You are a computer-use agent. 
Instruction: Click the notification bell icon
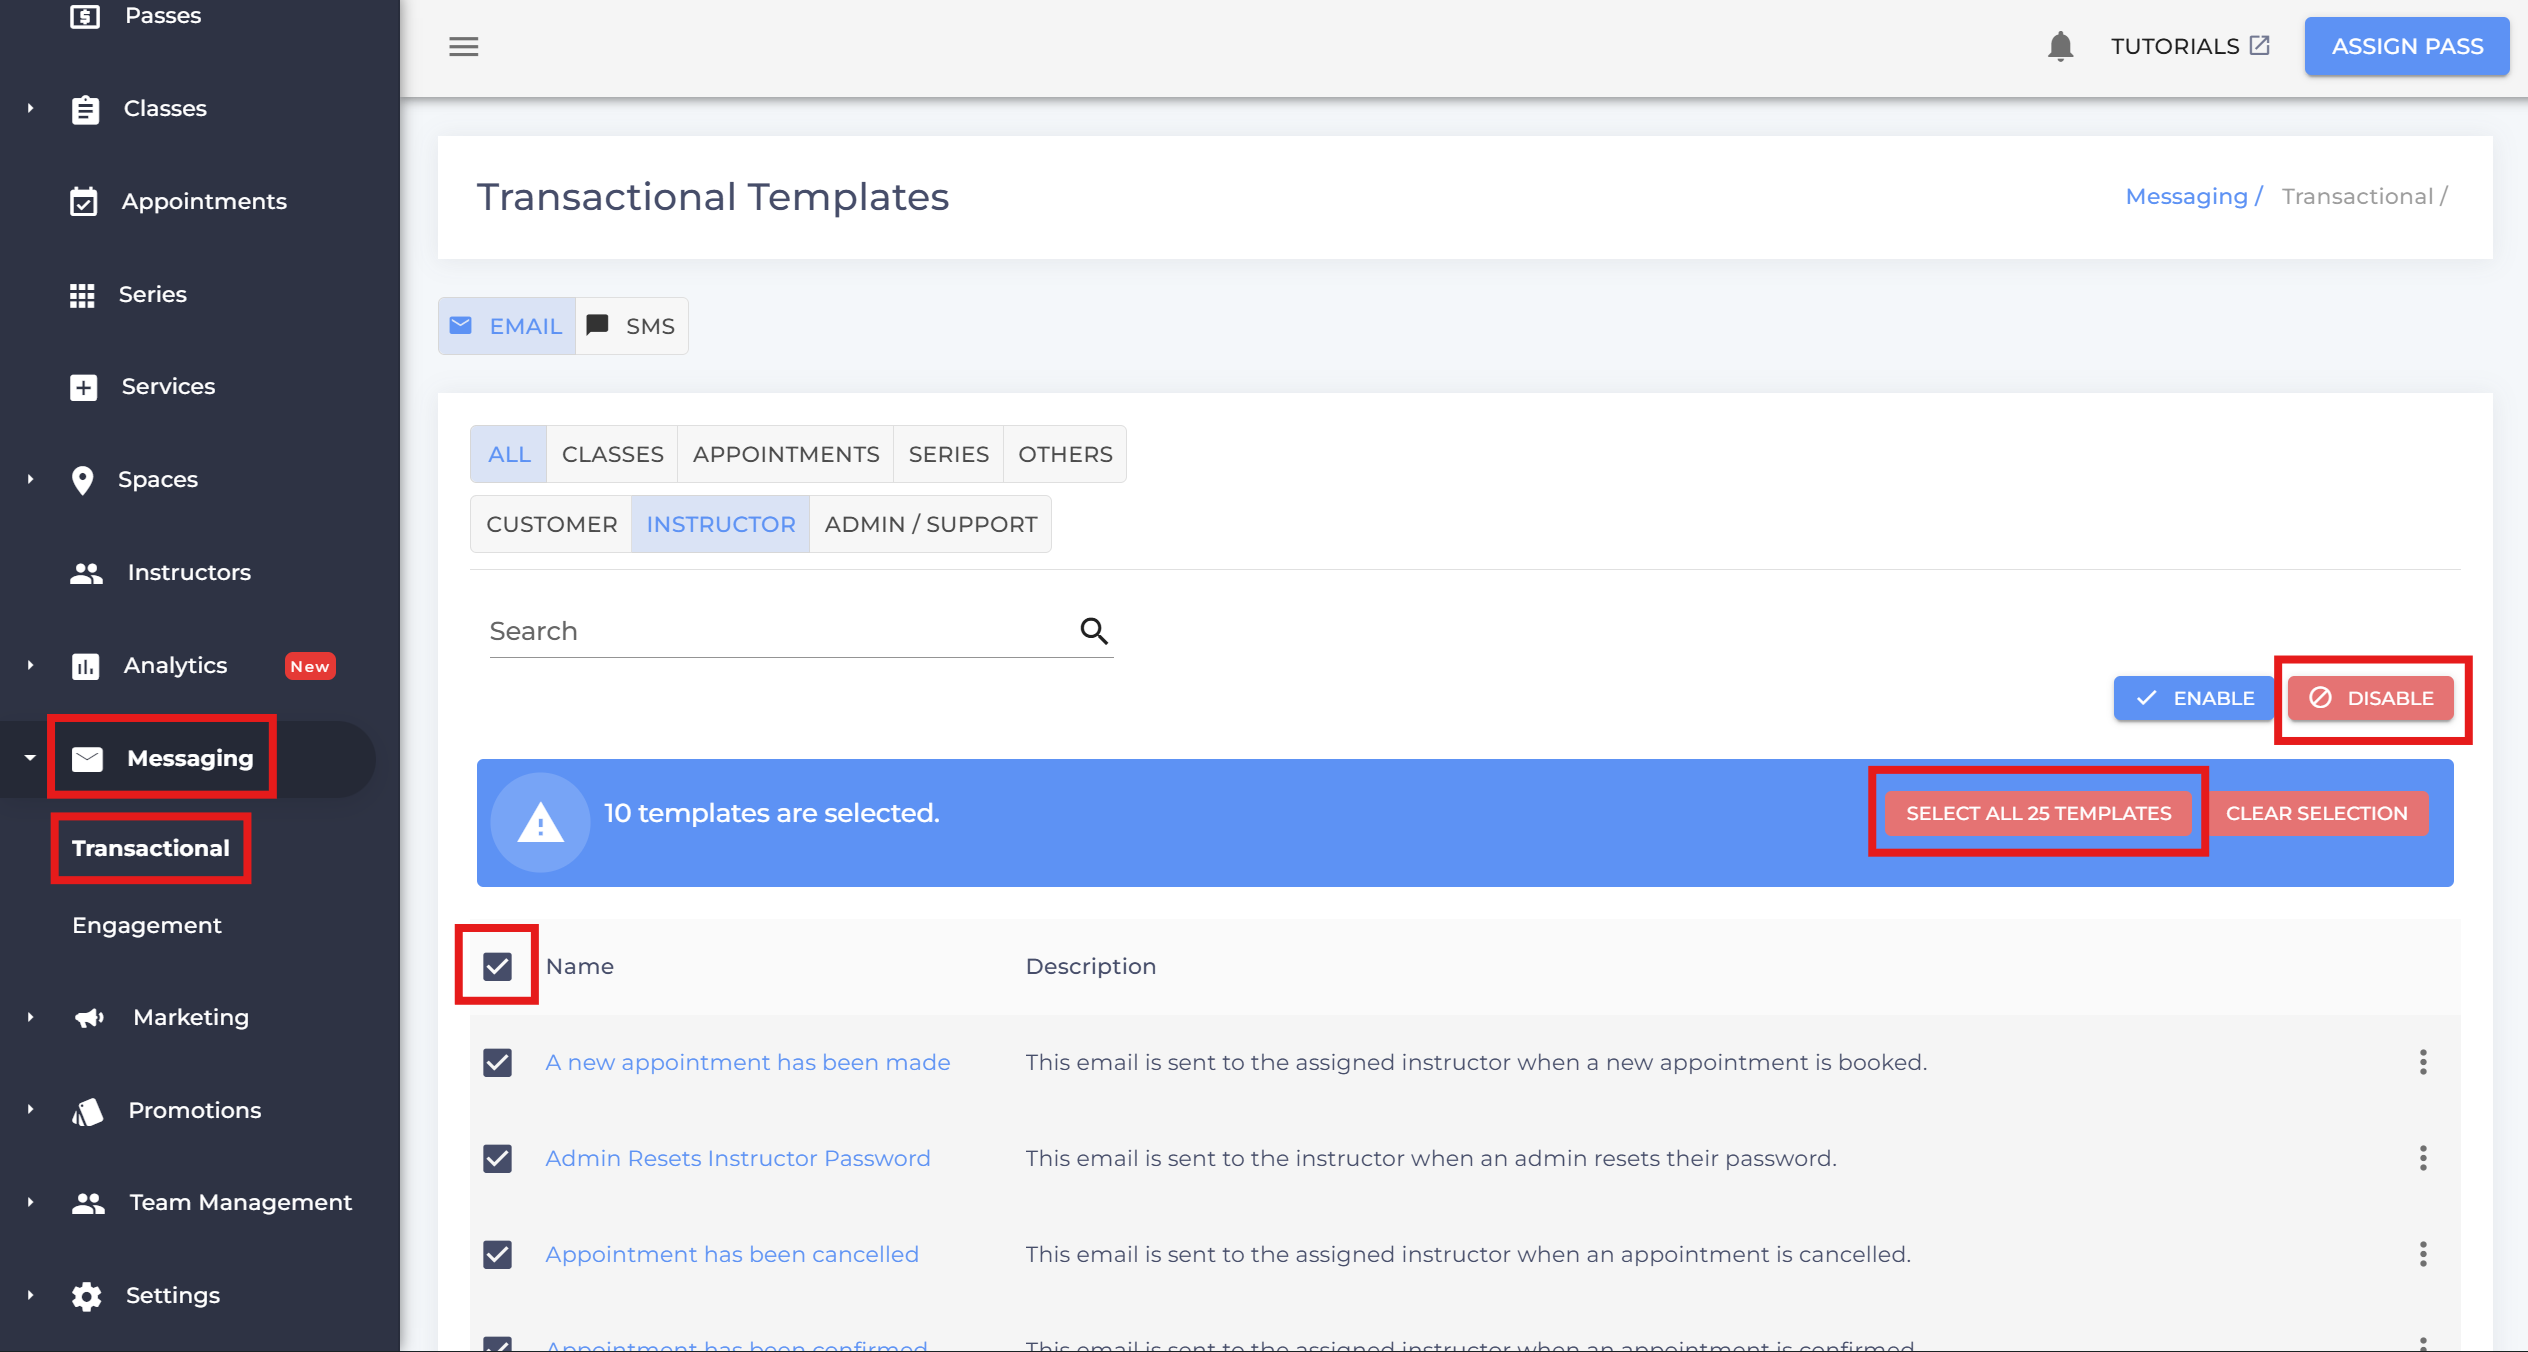[x=2060, y=47]
